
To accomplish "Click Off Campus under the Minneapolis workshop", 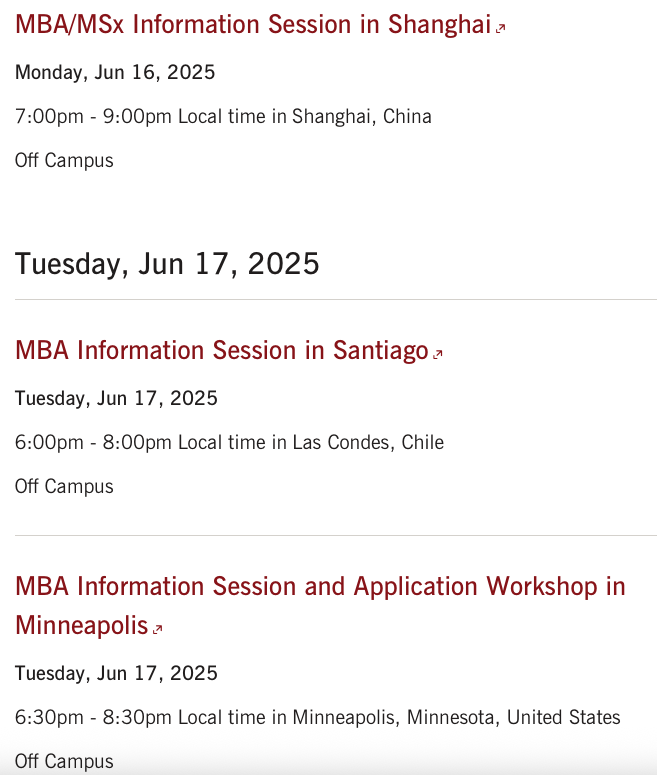I will tap(64, 762).
